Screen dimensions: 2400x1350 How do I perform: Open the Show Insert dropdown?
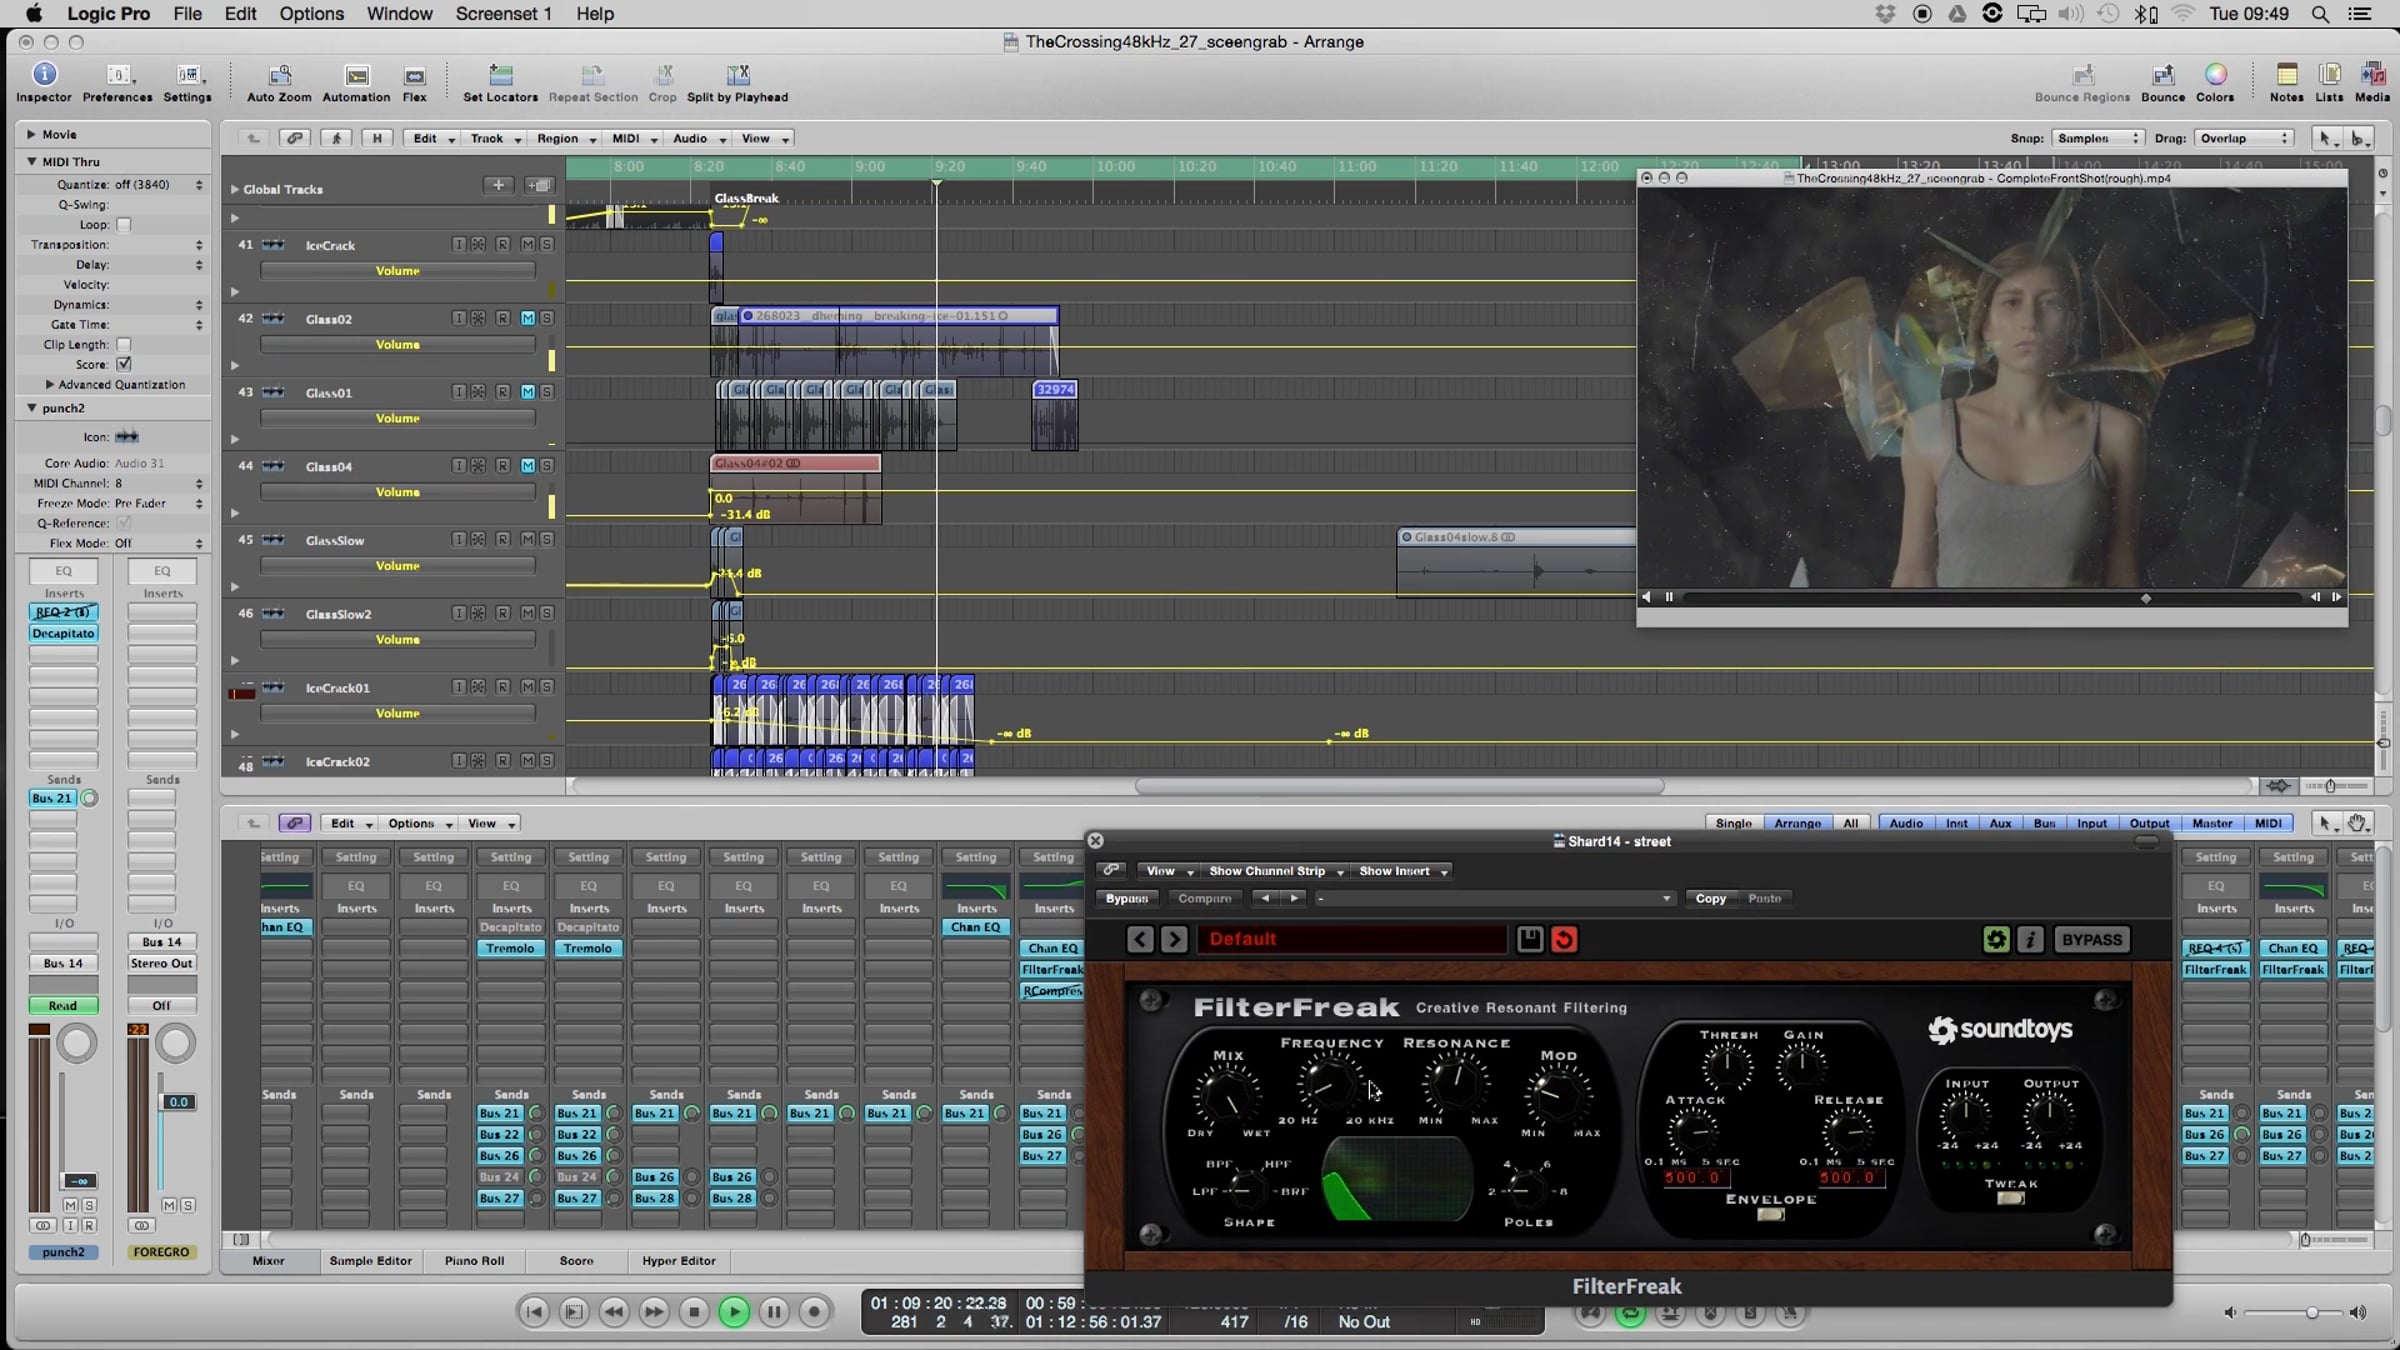coord(1403,871)
